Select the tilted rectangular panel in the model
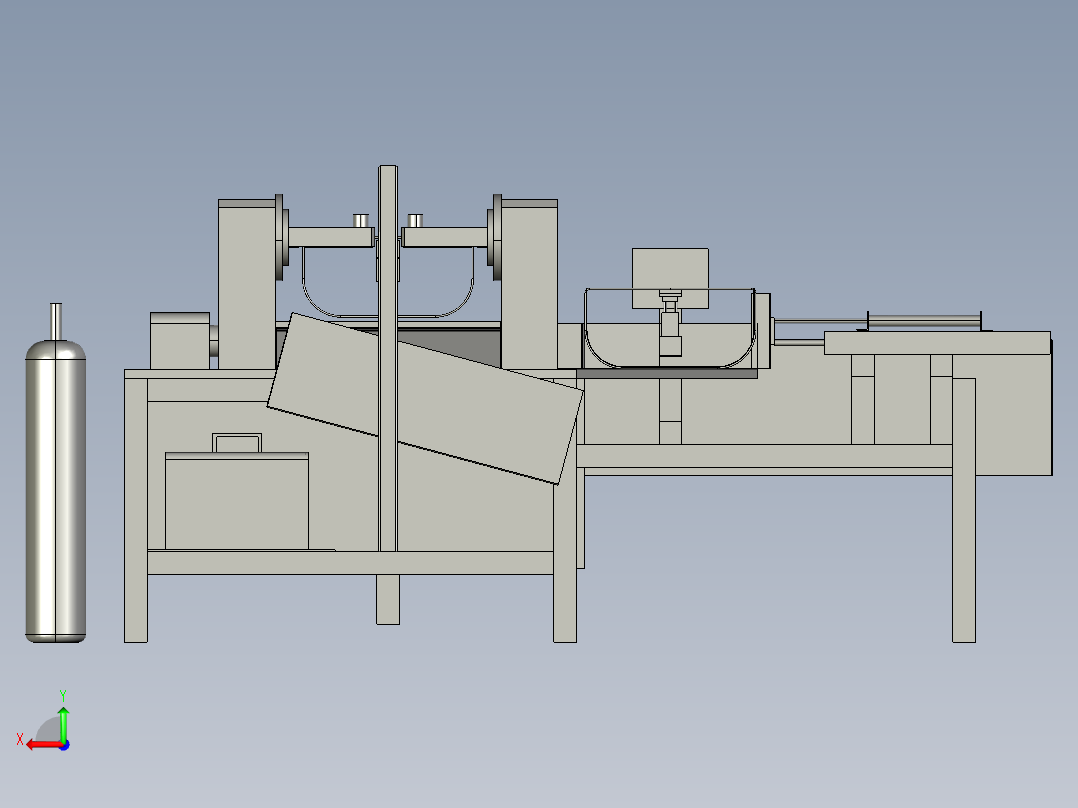This screenshot has height=808, width=1078. point(425,399)
